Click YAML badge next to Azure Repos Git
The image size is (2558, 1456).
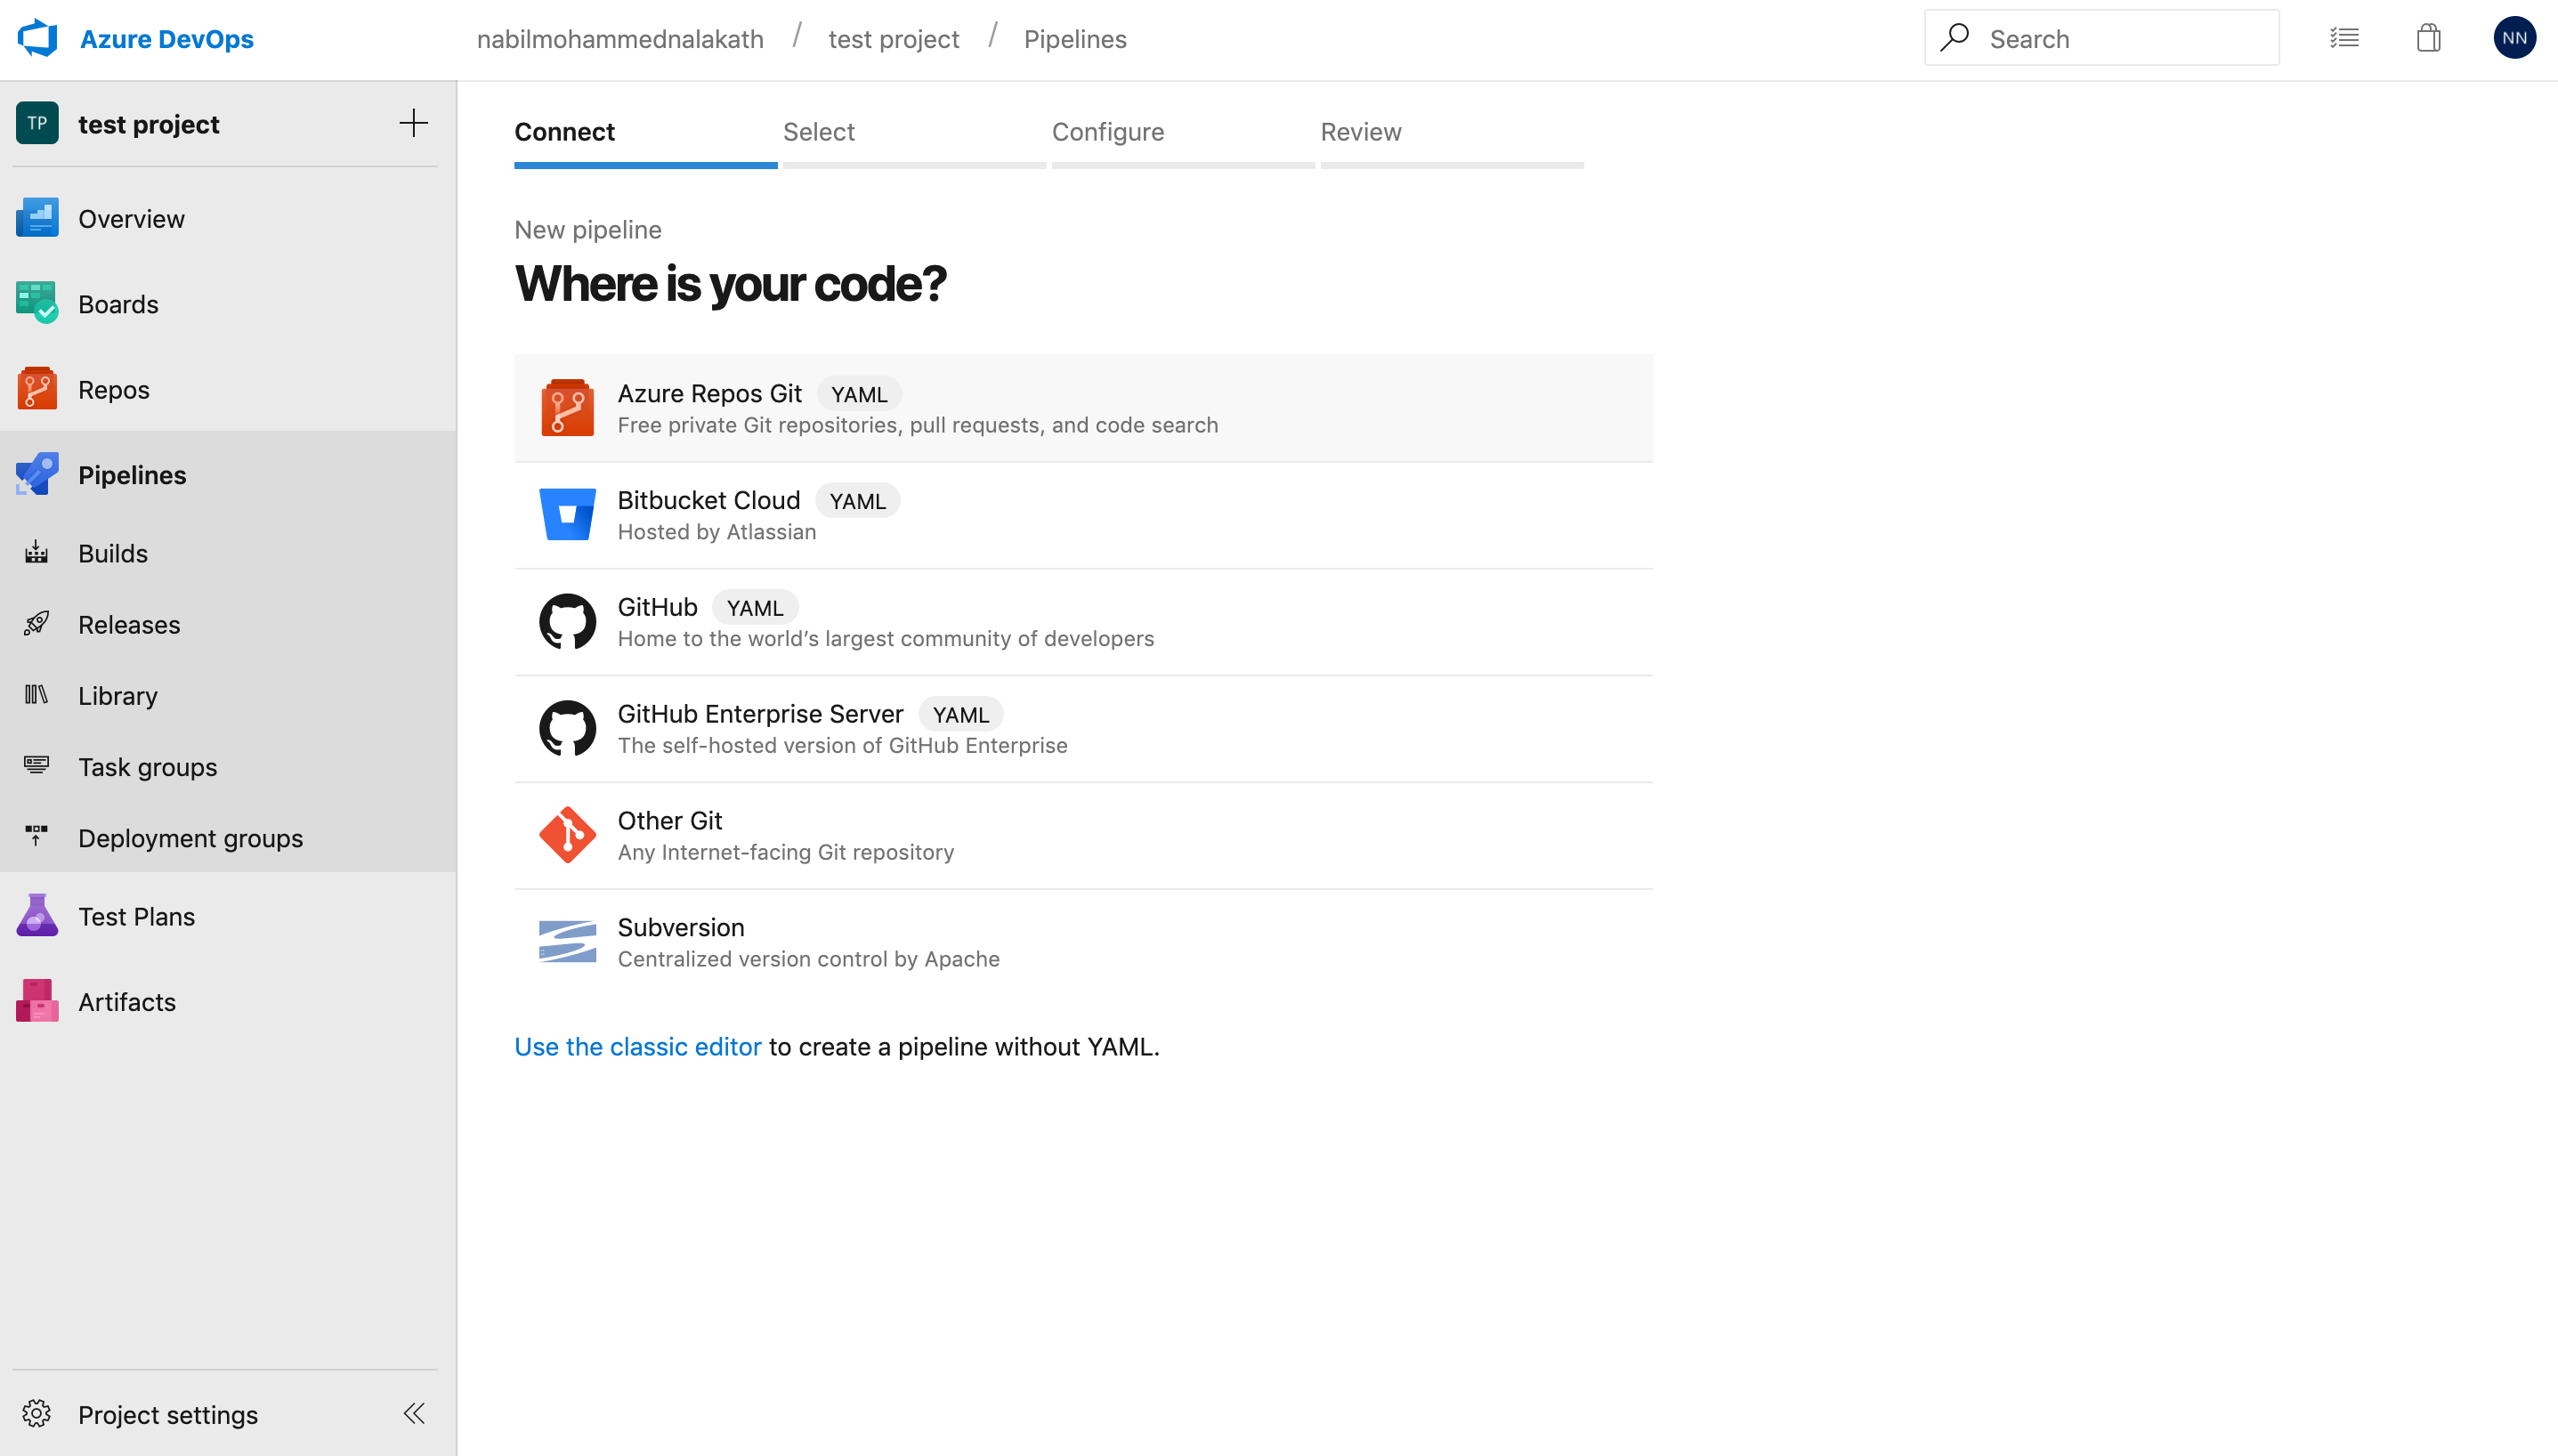pos(859,393)
